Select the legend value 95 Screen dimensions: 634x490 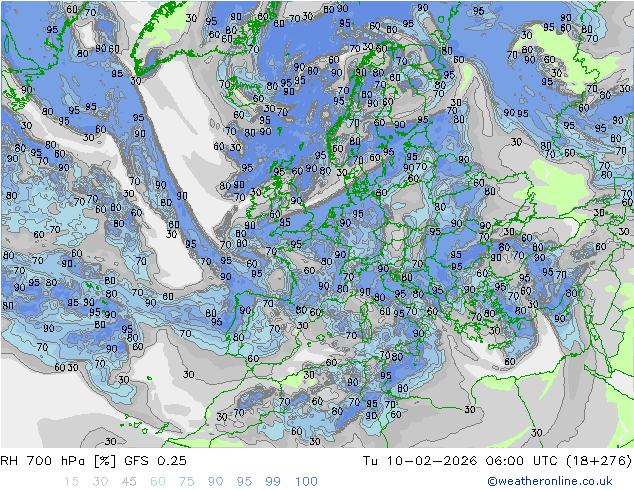[x=244, y=482]
